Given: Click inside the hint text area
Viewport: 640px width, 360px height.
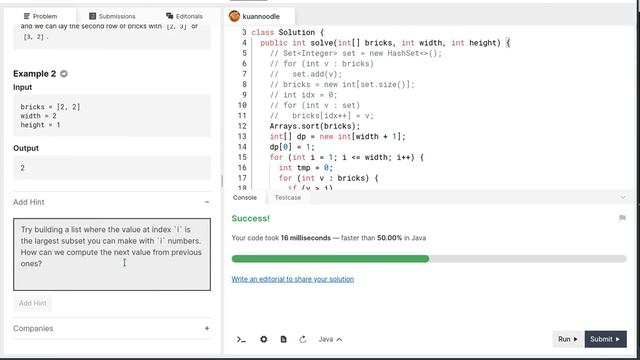Looking at the screenshot, I should [112, 254].
